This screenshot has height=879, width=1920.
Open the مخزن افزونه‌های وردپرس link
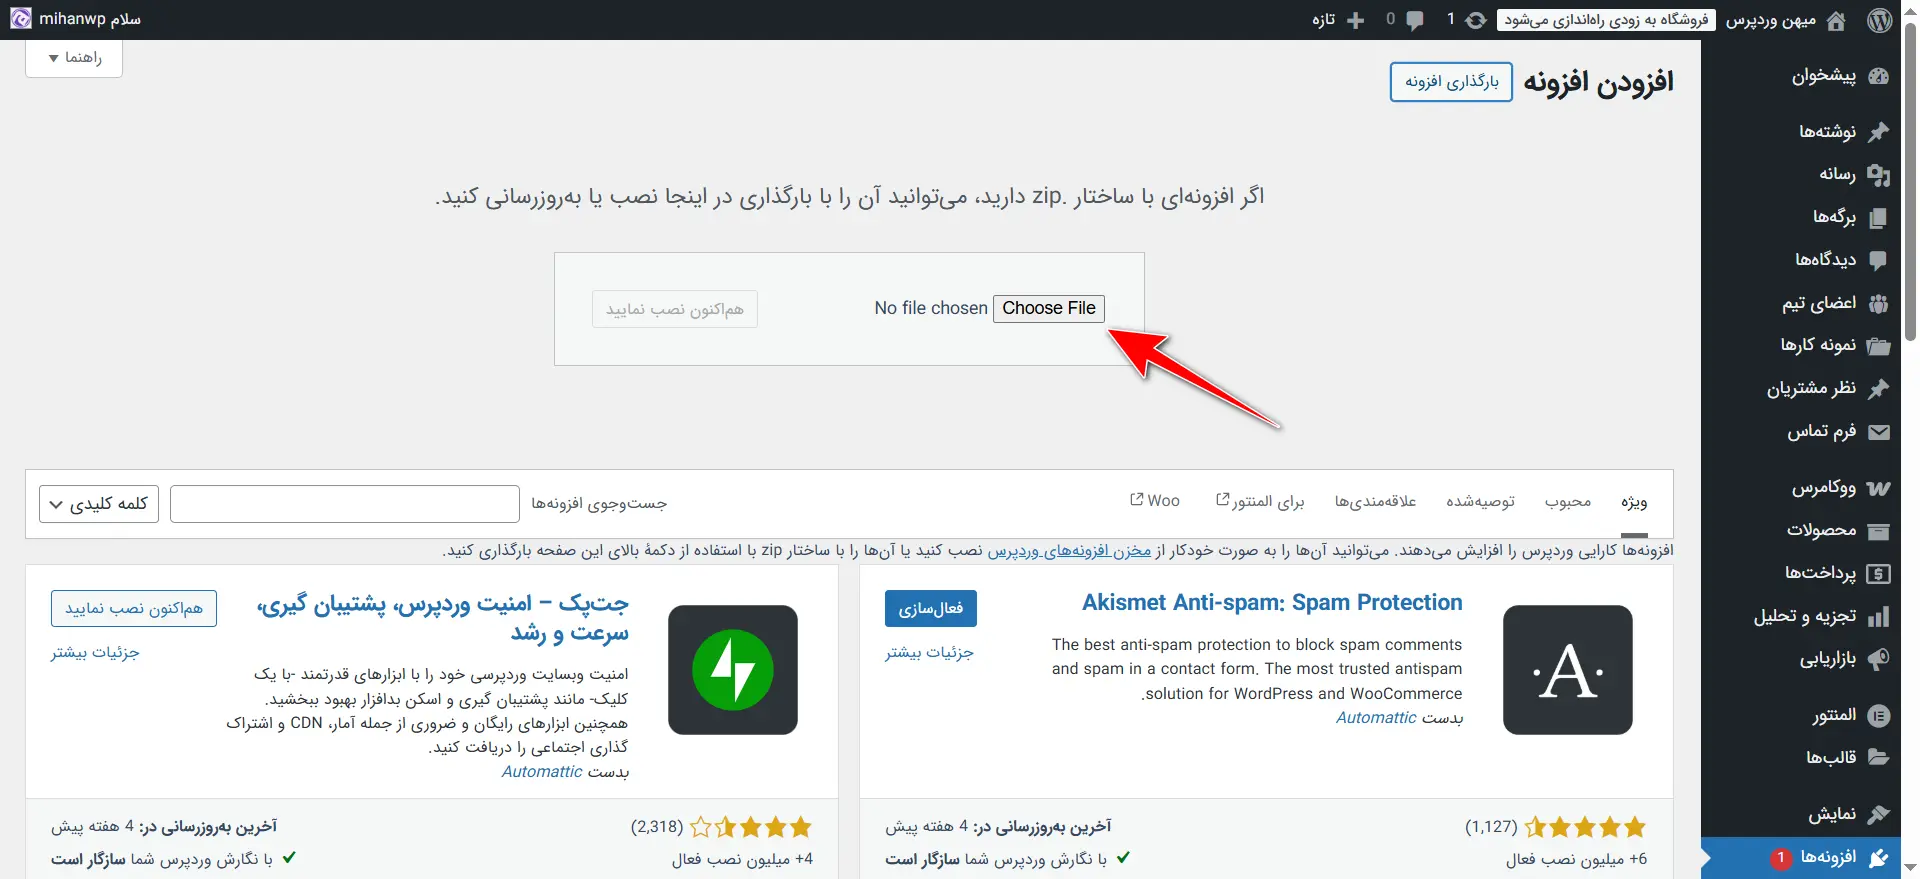1069,551
